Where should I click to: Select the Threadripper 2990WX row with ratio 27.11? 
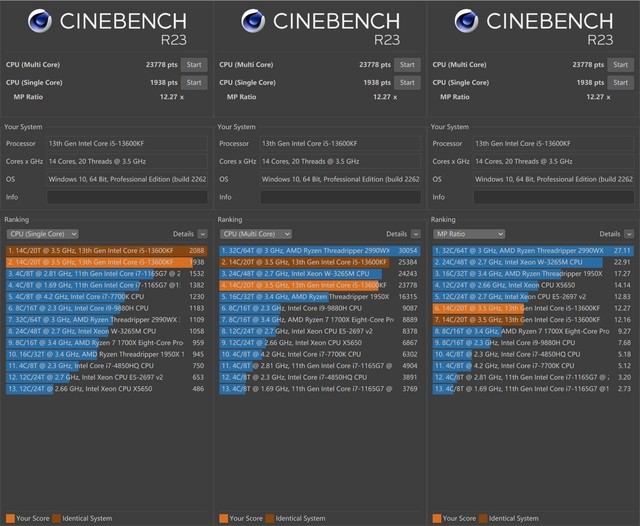[533, 251]
